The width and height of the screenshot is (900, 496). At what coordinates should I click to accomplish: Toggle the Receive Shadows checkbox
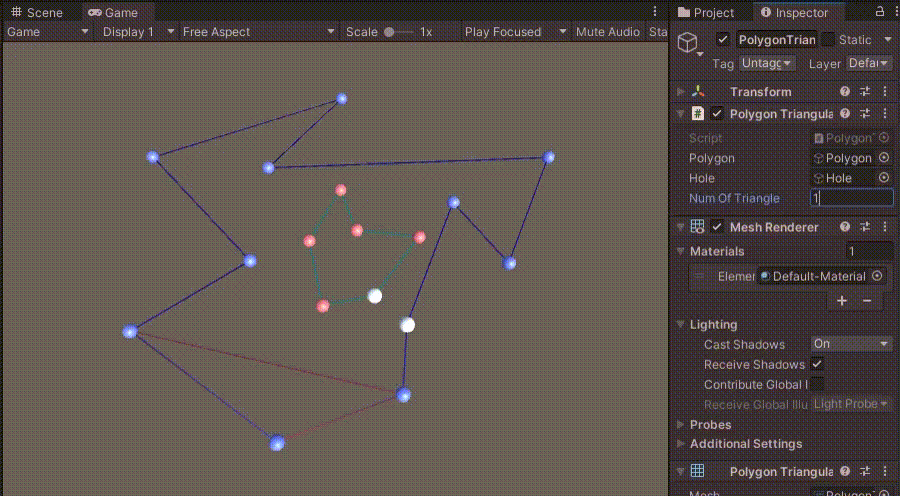tap(817, 364)
